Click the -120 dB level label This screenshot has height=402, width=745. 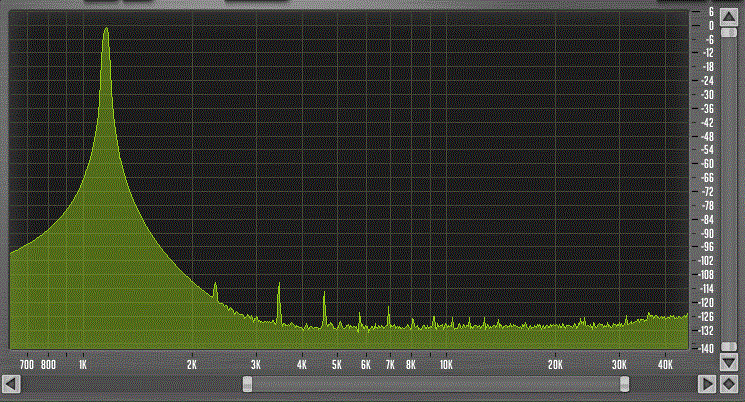coord(706,303)
